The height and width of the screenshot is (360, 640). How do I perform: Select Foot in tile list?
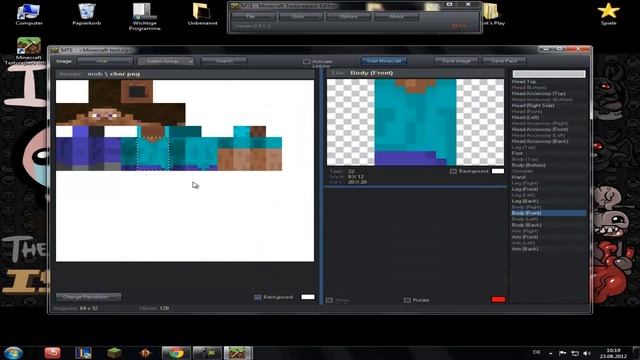pyautogui.click(x=517, y=153)
